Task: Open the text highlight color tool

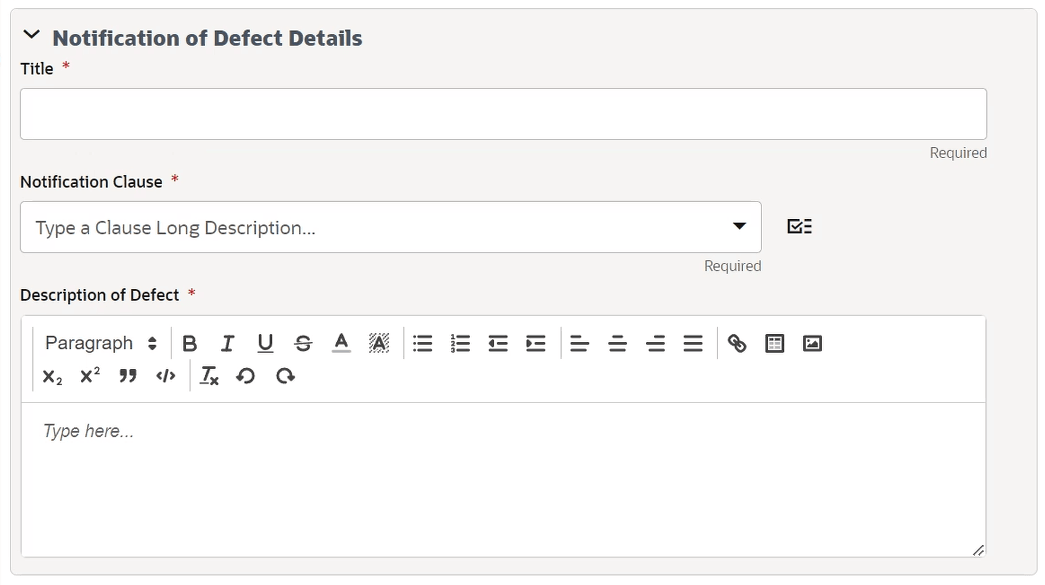Action: click(x=379, y=343)
